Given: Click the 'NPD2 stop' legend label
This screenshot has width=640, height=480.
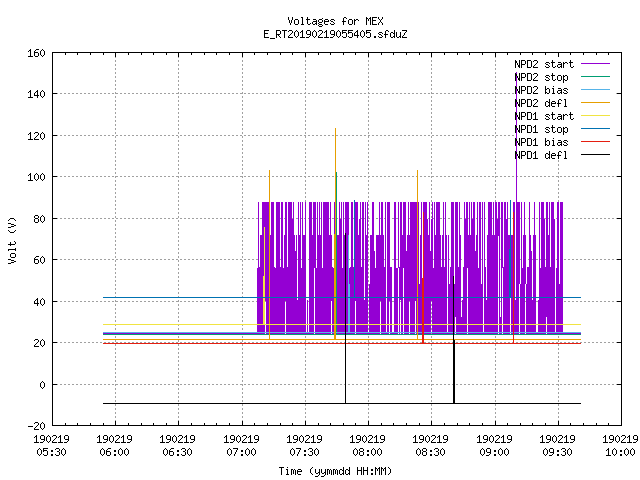Looking at the screenshot, I should pos(541,77).
